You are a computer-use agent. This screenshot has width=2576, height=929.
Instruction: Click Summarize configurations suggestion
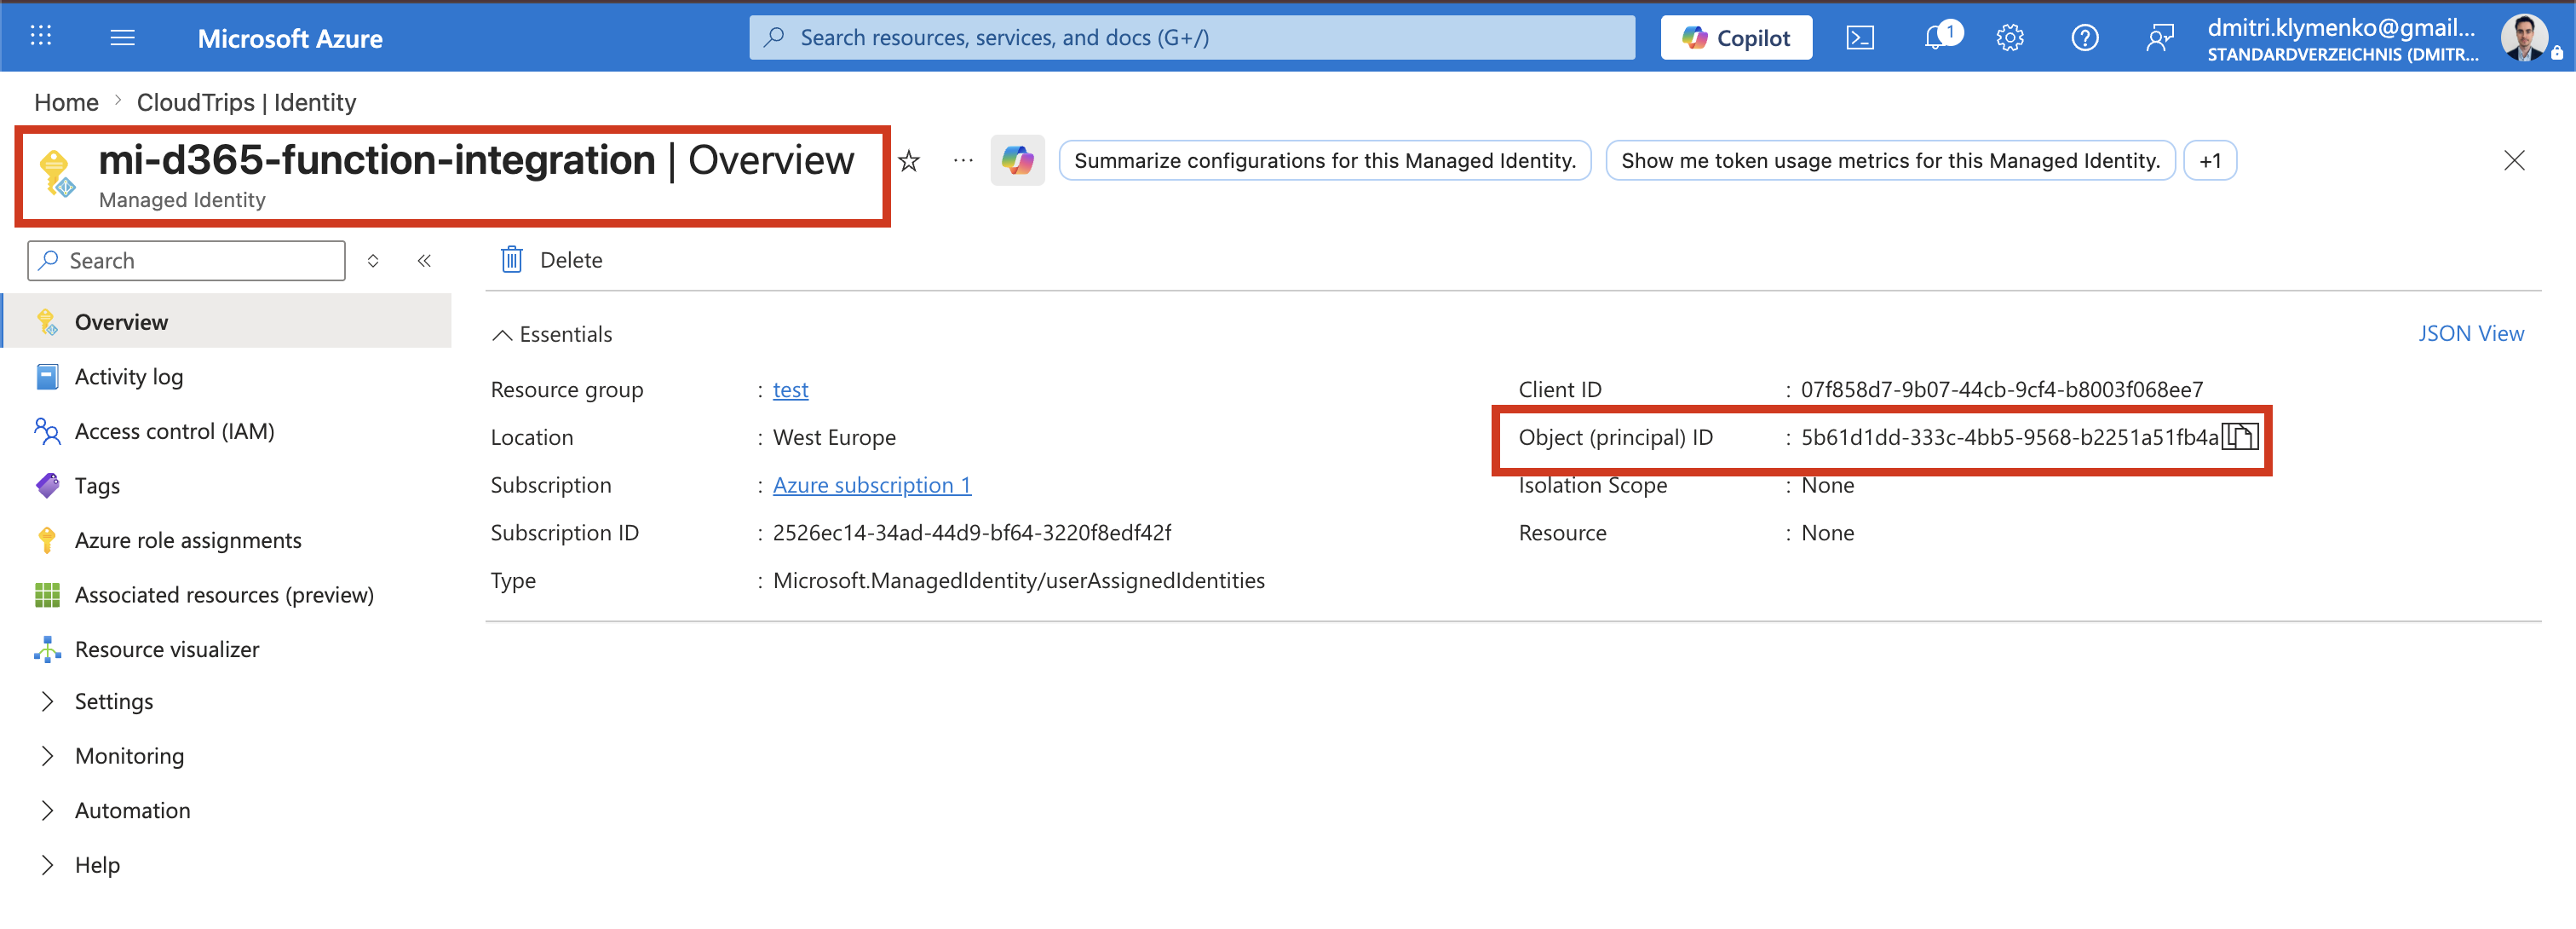[x=1325, y=161]
